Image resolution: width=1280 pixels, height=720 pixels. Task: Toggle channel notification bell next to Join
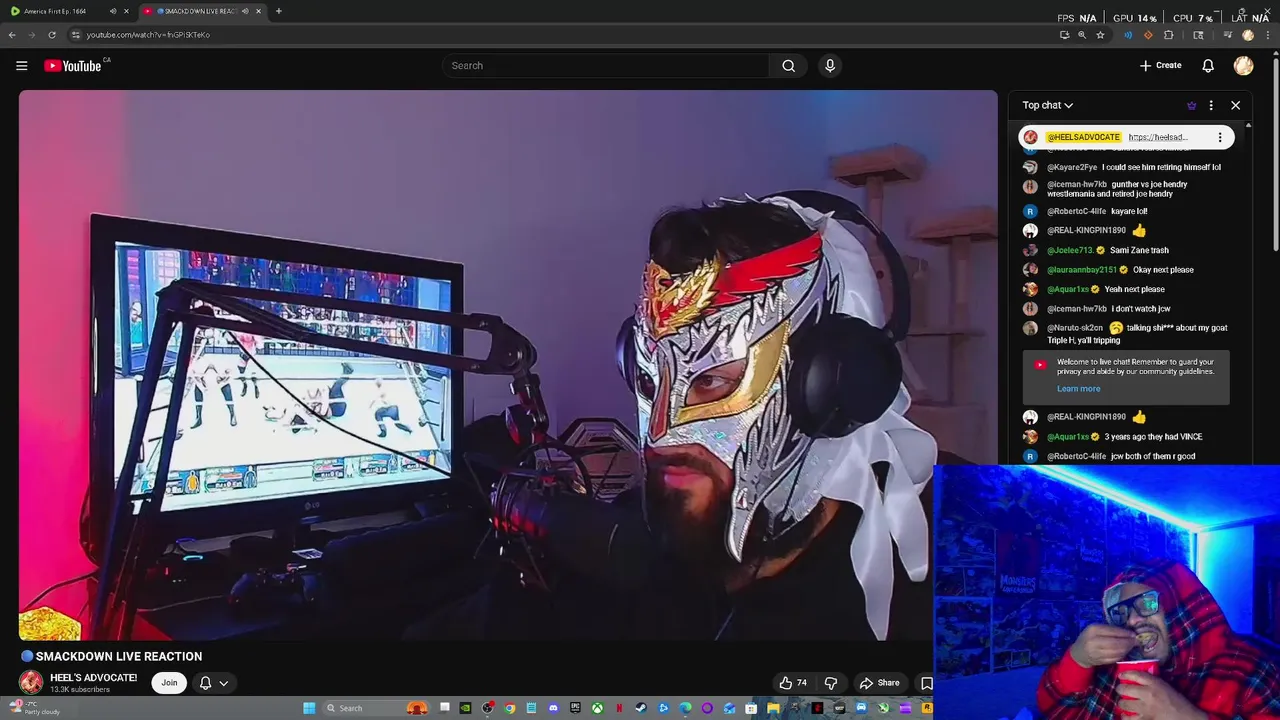point(205,683)
